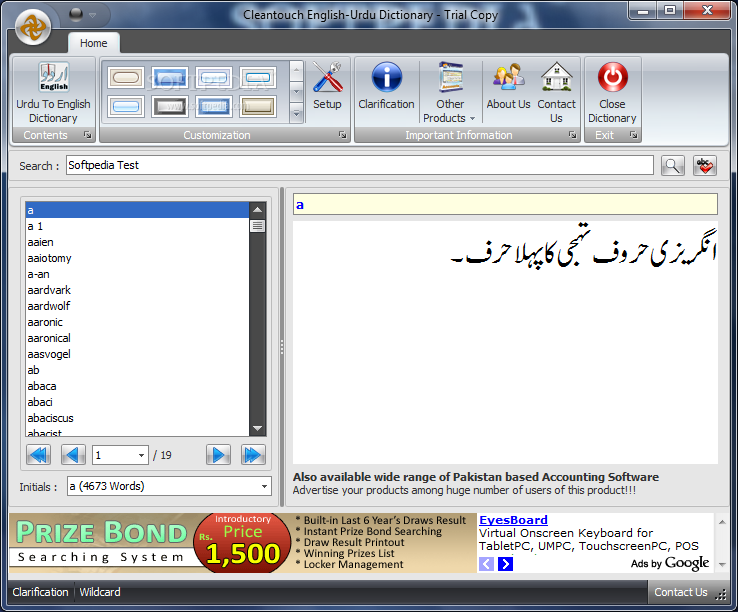Screen dimensions: 738x612
Task: Select word 'aardvark' in list
Action: pyautogui.click(x=137, y=290)
